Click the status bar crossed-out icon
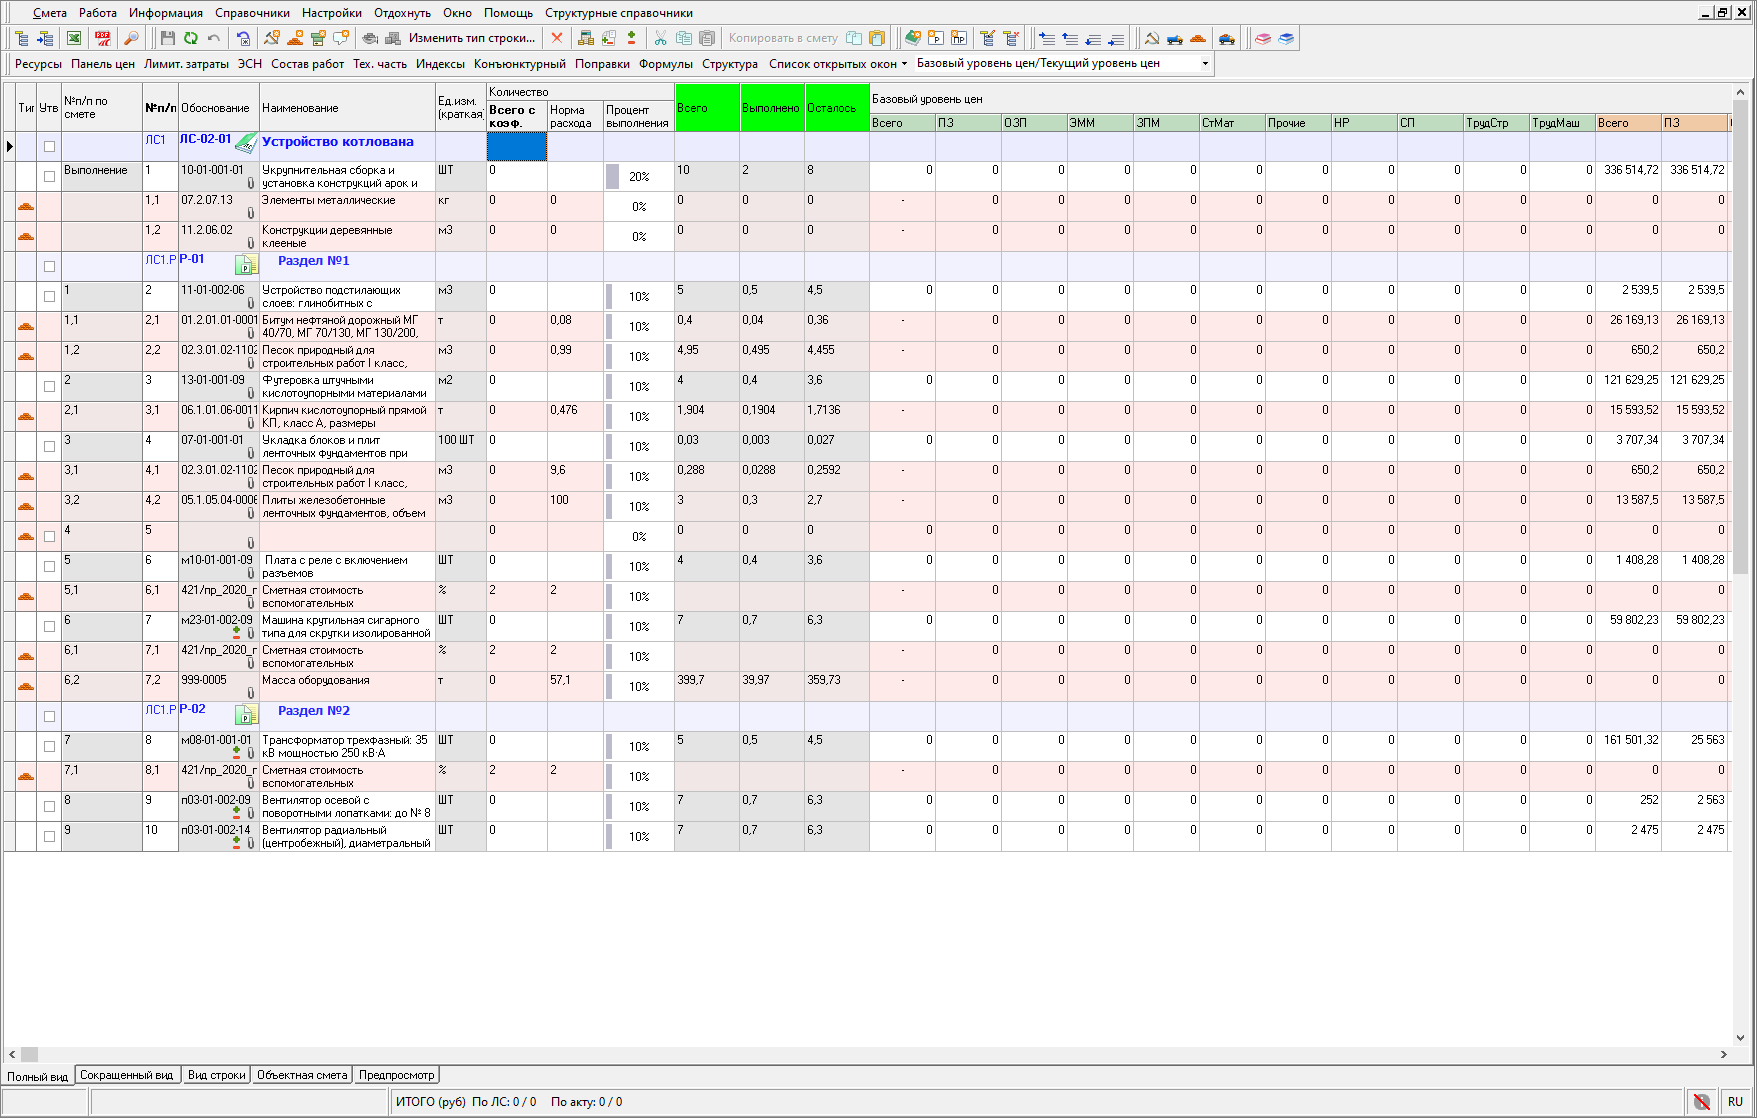The height and width of the screenshot is (1118, 1757). point(1702,1102)
